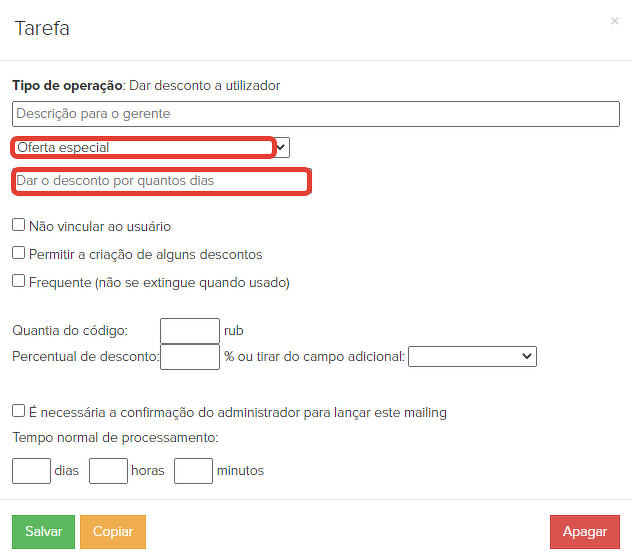Check 'Permitir a criação de alguns descontos'
The width and height of the screenshot is (632, 559).
tap(19, 254)
